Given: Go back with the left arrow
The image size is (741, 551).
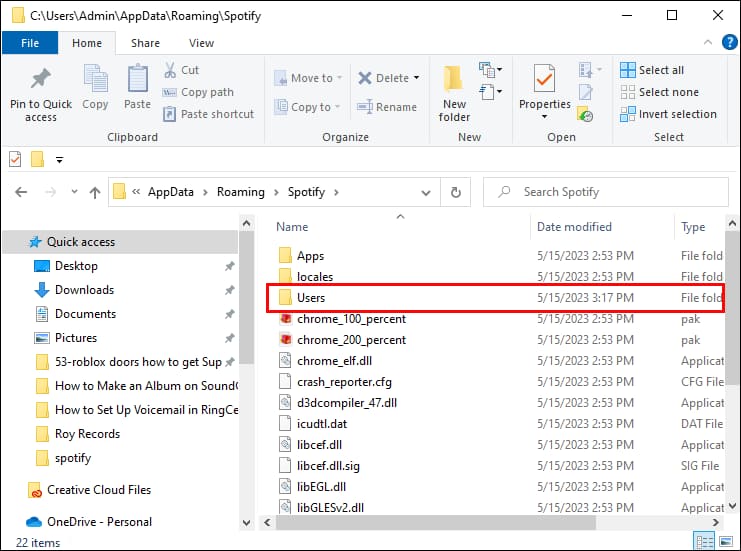Looking at the screenshot, I should point(21,192).
